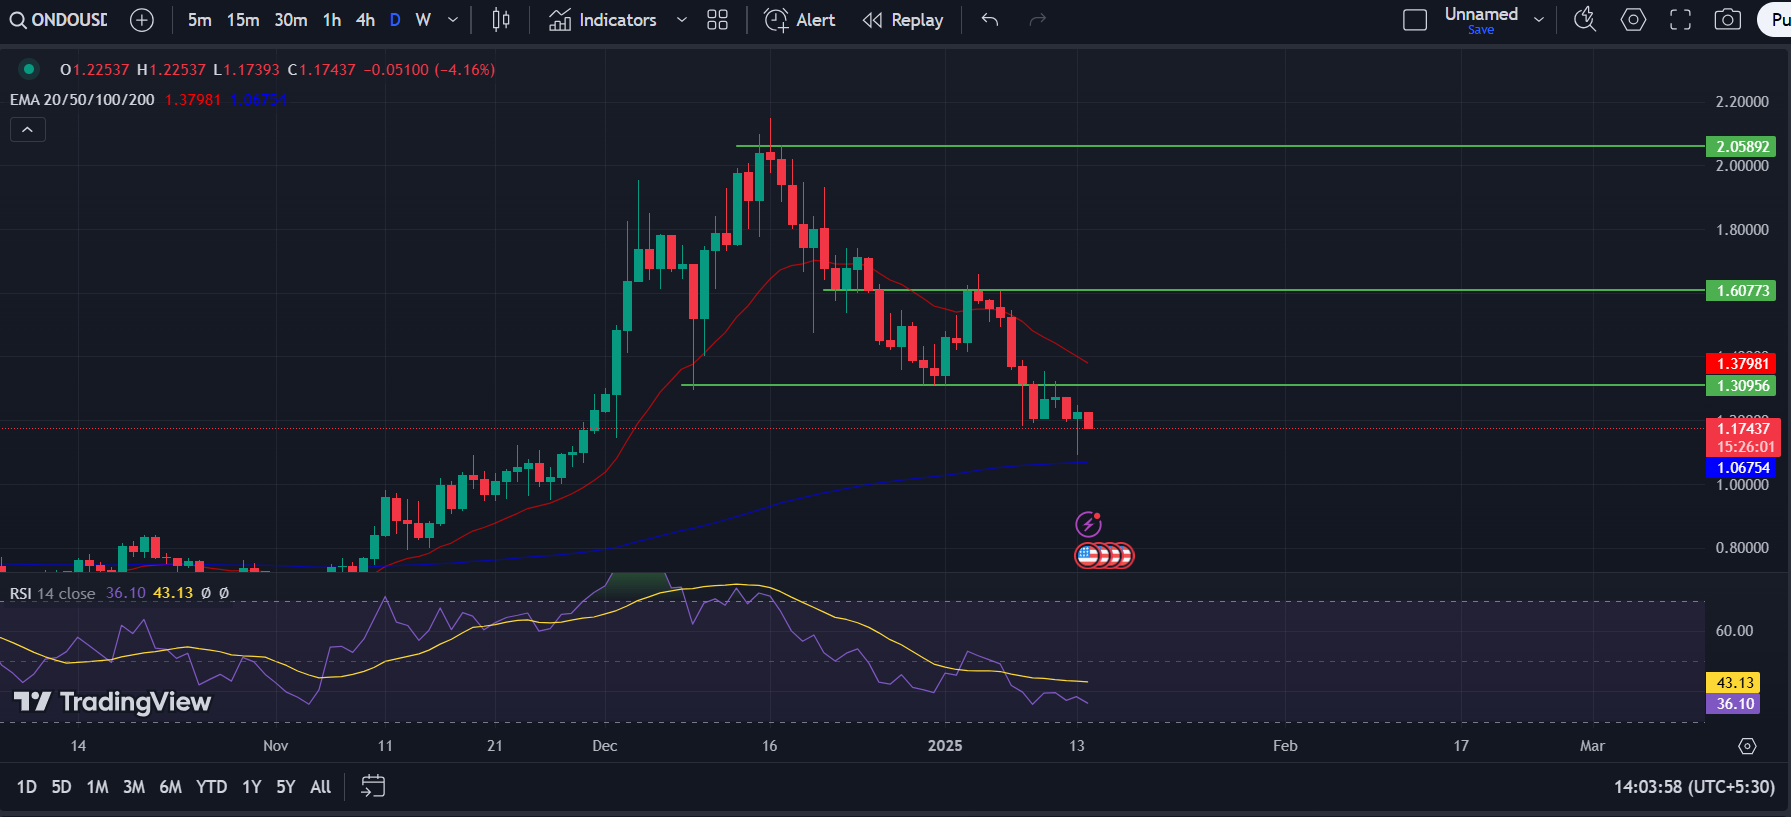The height and width of the screenshot is (817, 1791).
Task: Undo the last chart action
Action: (x=990, y=20)
